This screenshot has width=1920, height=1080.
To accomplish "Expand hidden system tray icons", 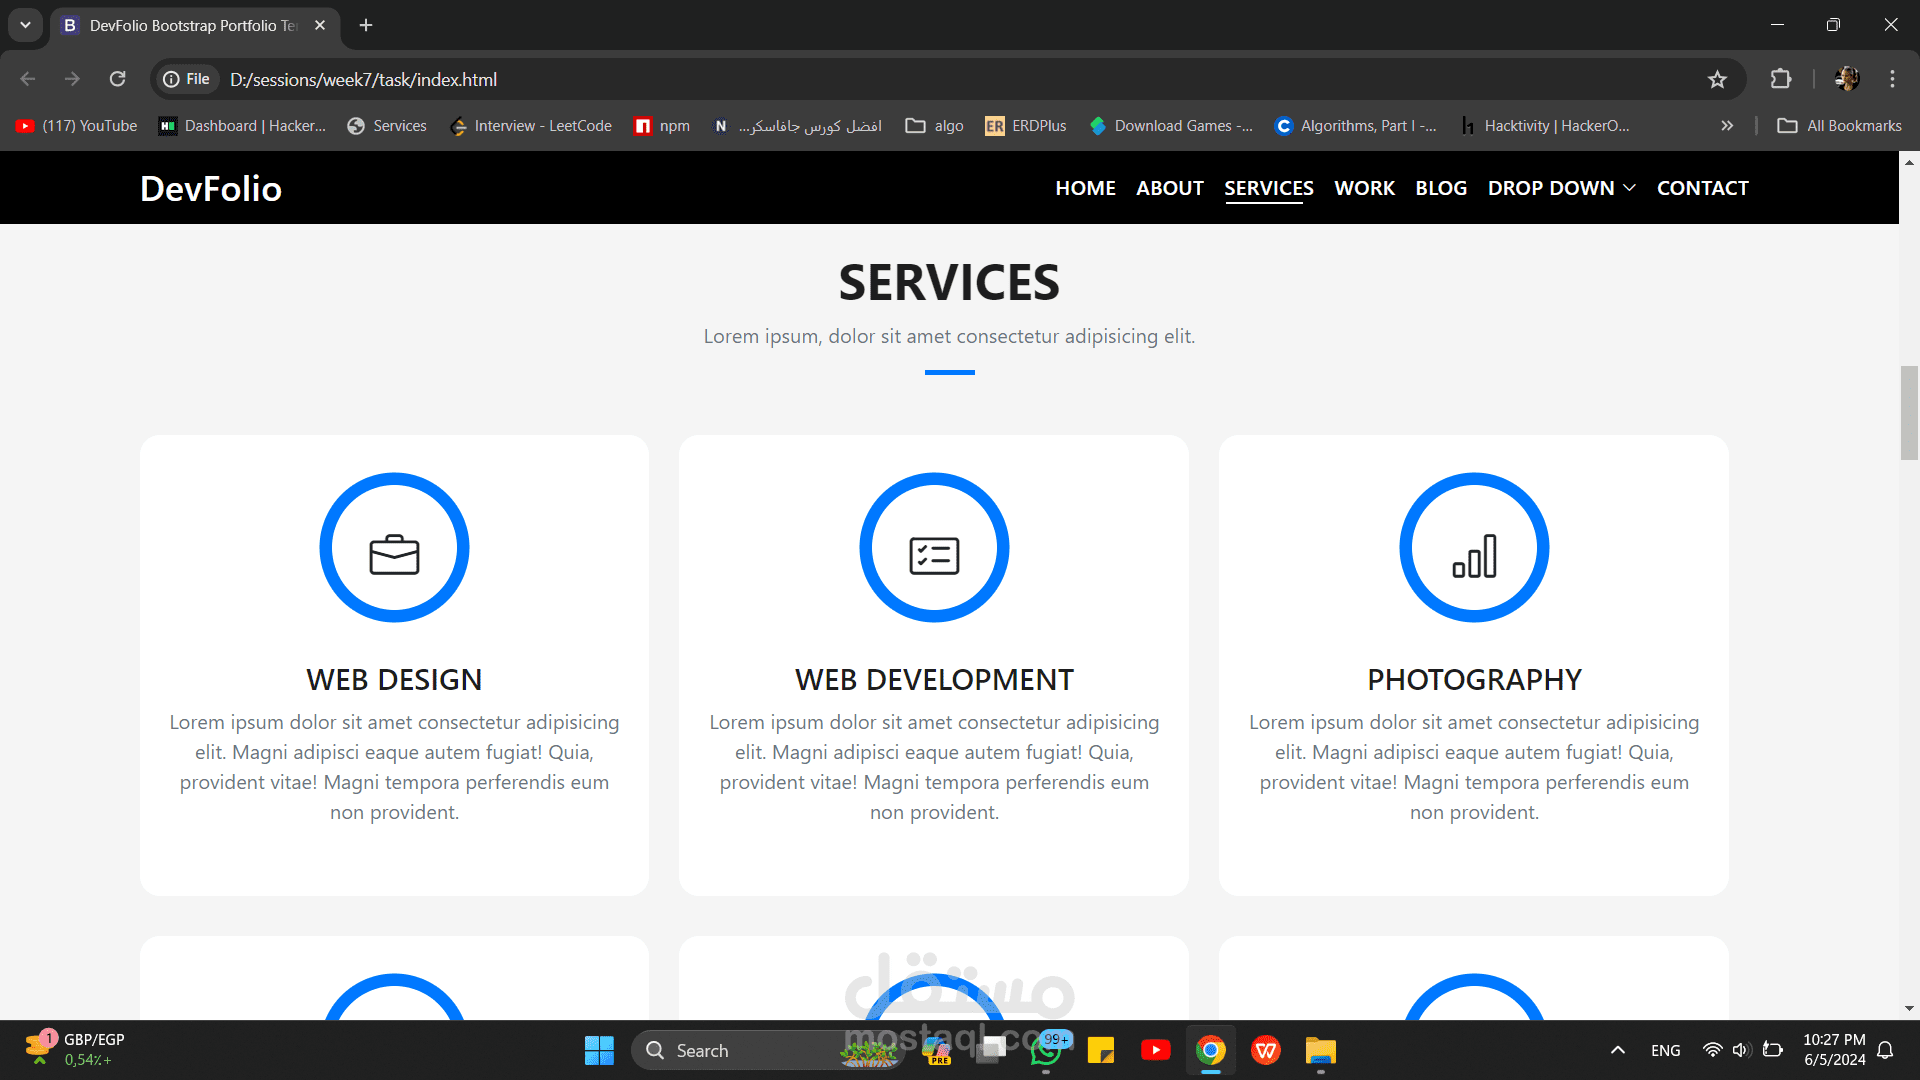I will point(1617,1050).
